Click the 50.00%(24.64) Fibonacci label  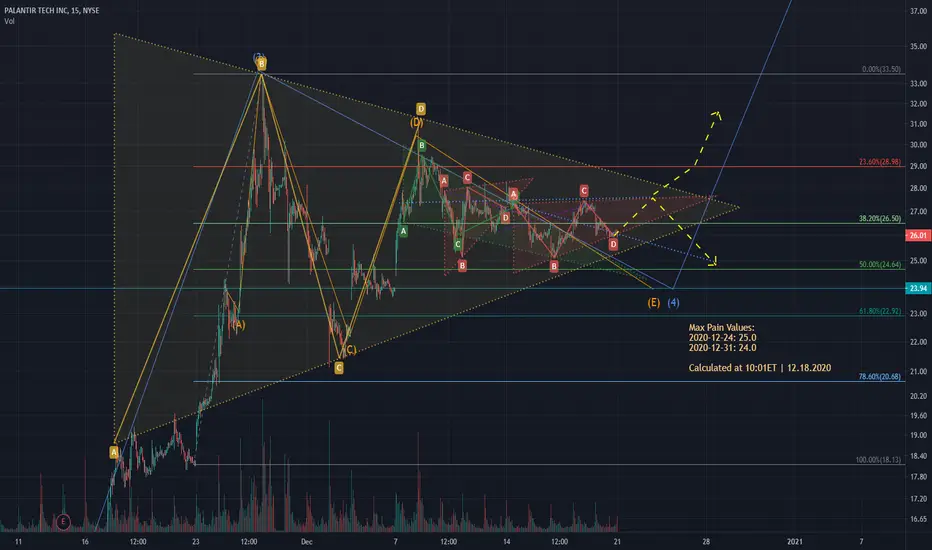pos(880,265)
